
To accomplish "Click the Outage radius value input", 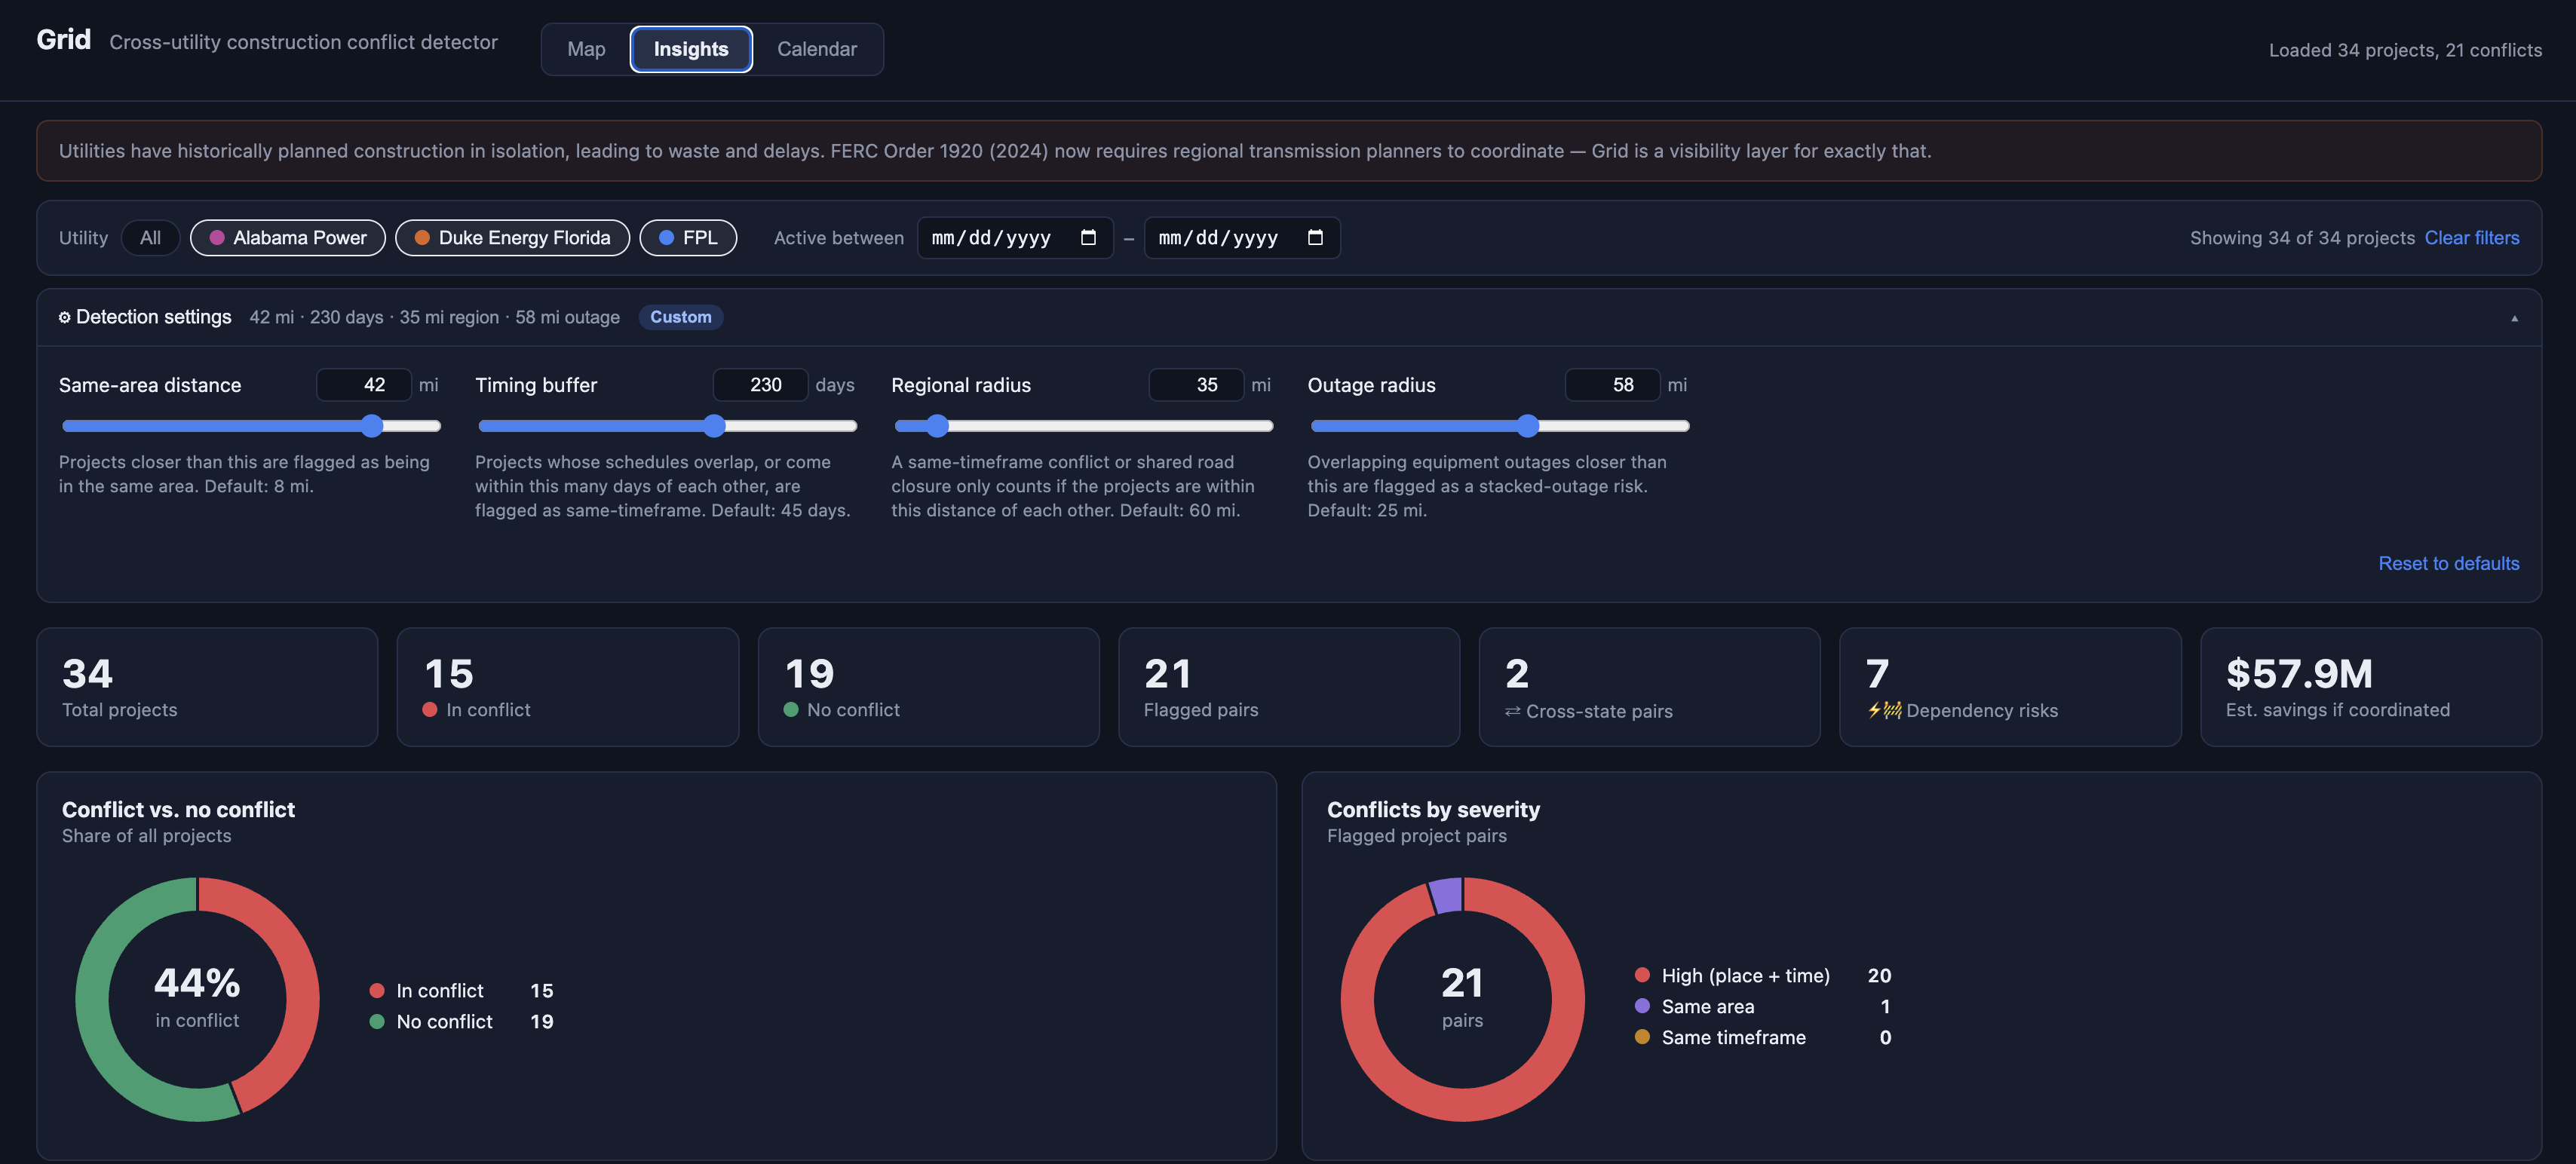I will pos(1612,385).
